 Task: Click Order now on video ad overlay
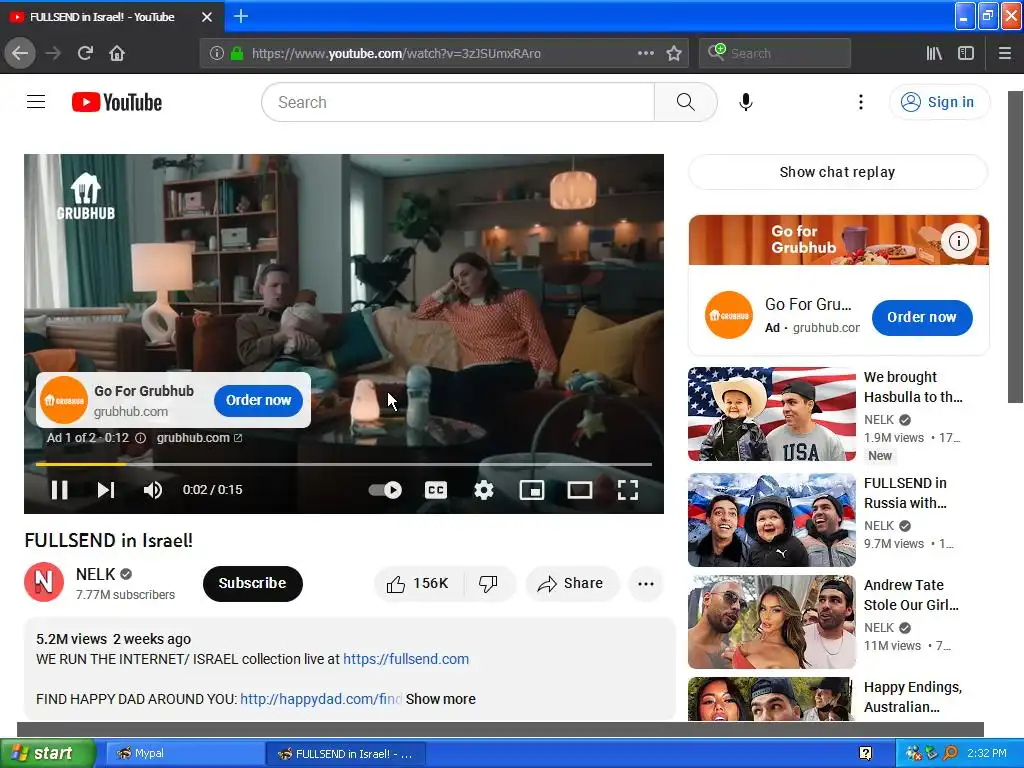click(259, 400)
